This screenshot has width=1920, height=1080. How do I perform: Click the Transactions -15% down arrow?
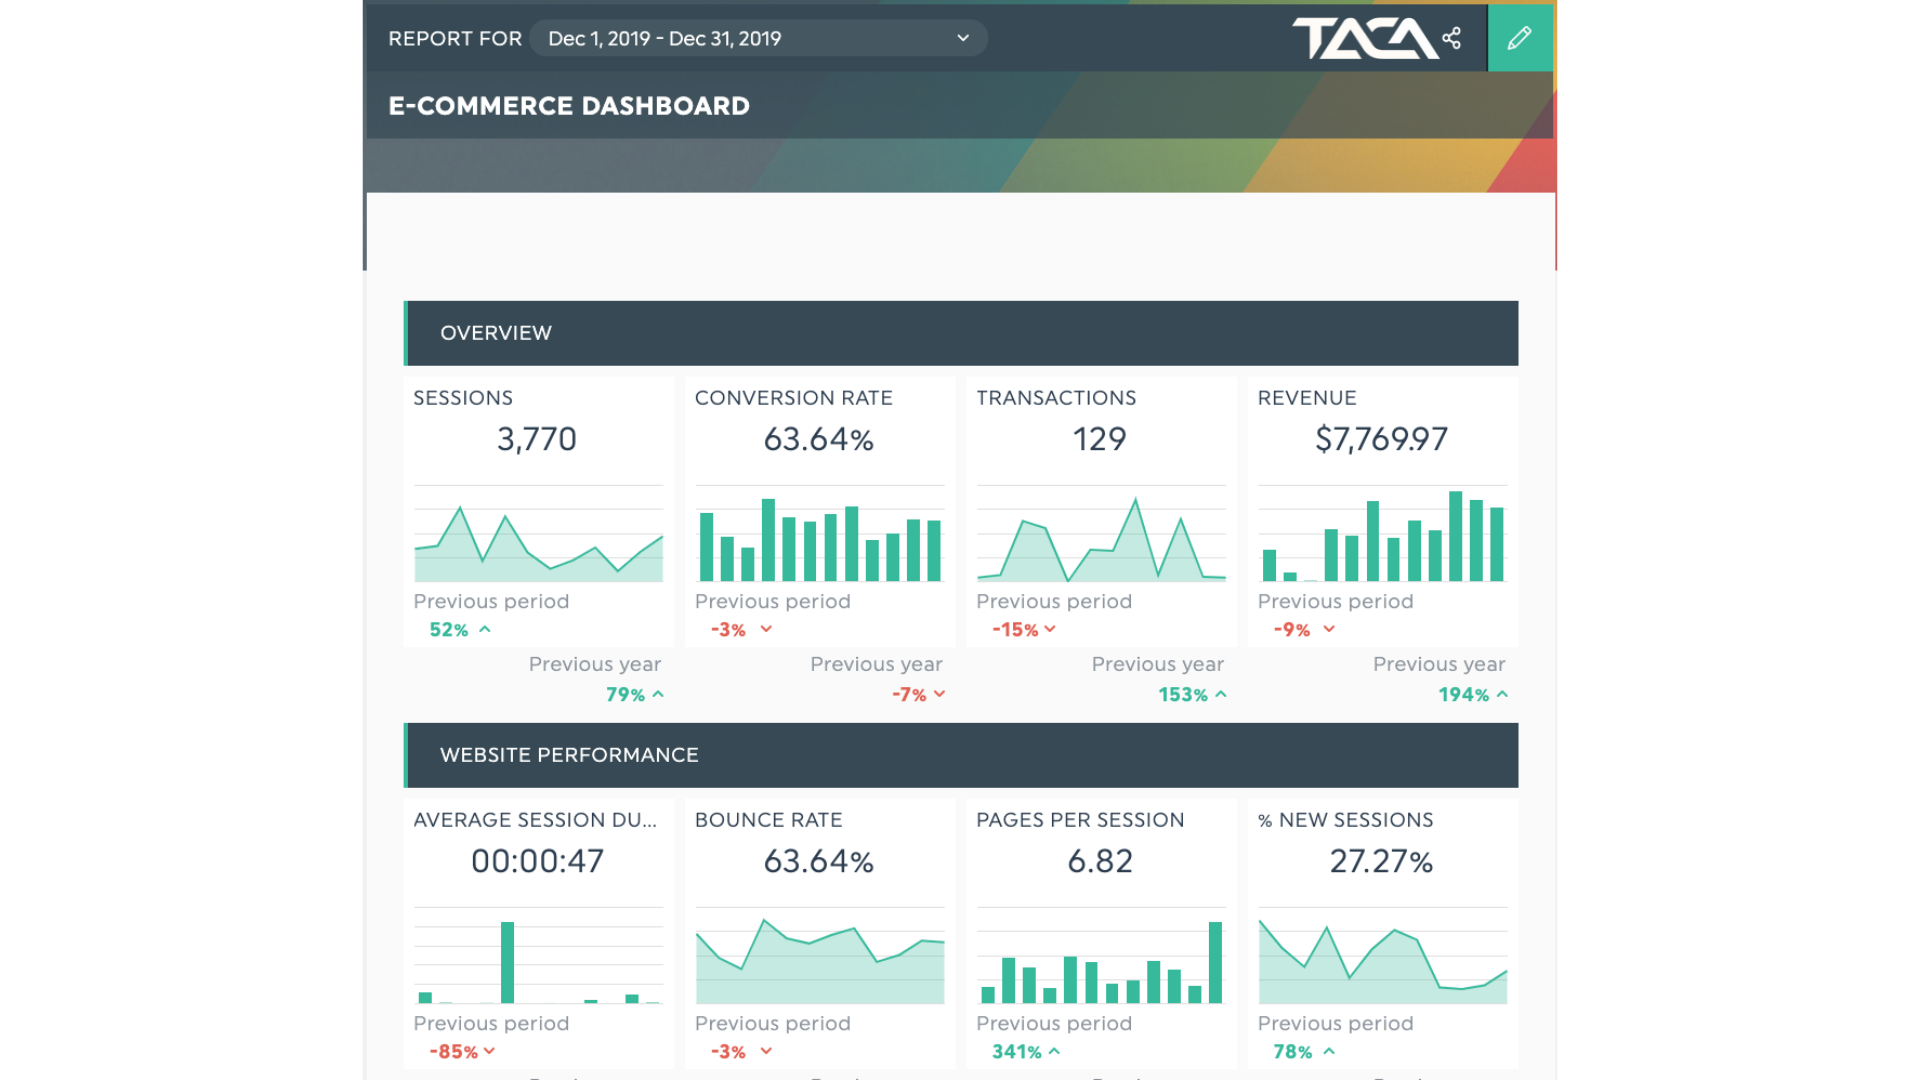[x=1050, y=629]
